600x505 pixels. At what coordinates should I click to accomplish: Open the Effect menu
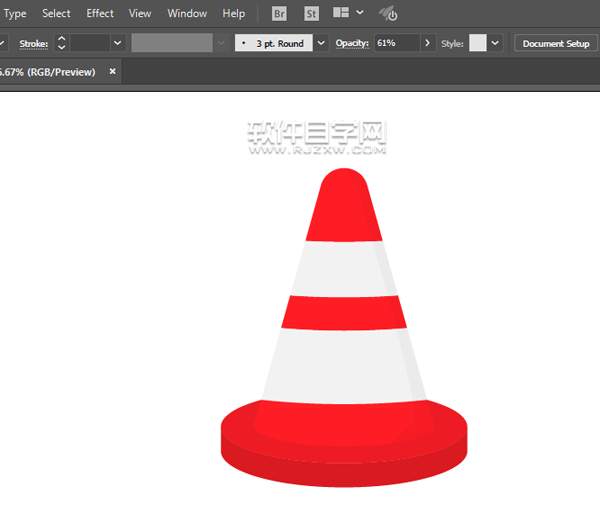click(100, 14)
